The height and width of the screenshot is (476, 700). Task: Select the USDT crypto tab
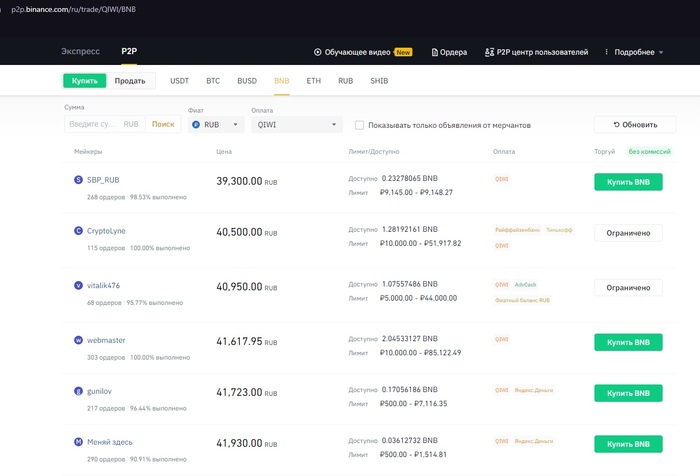179,81
